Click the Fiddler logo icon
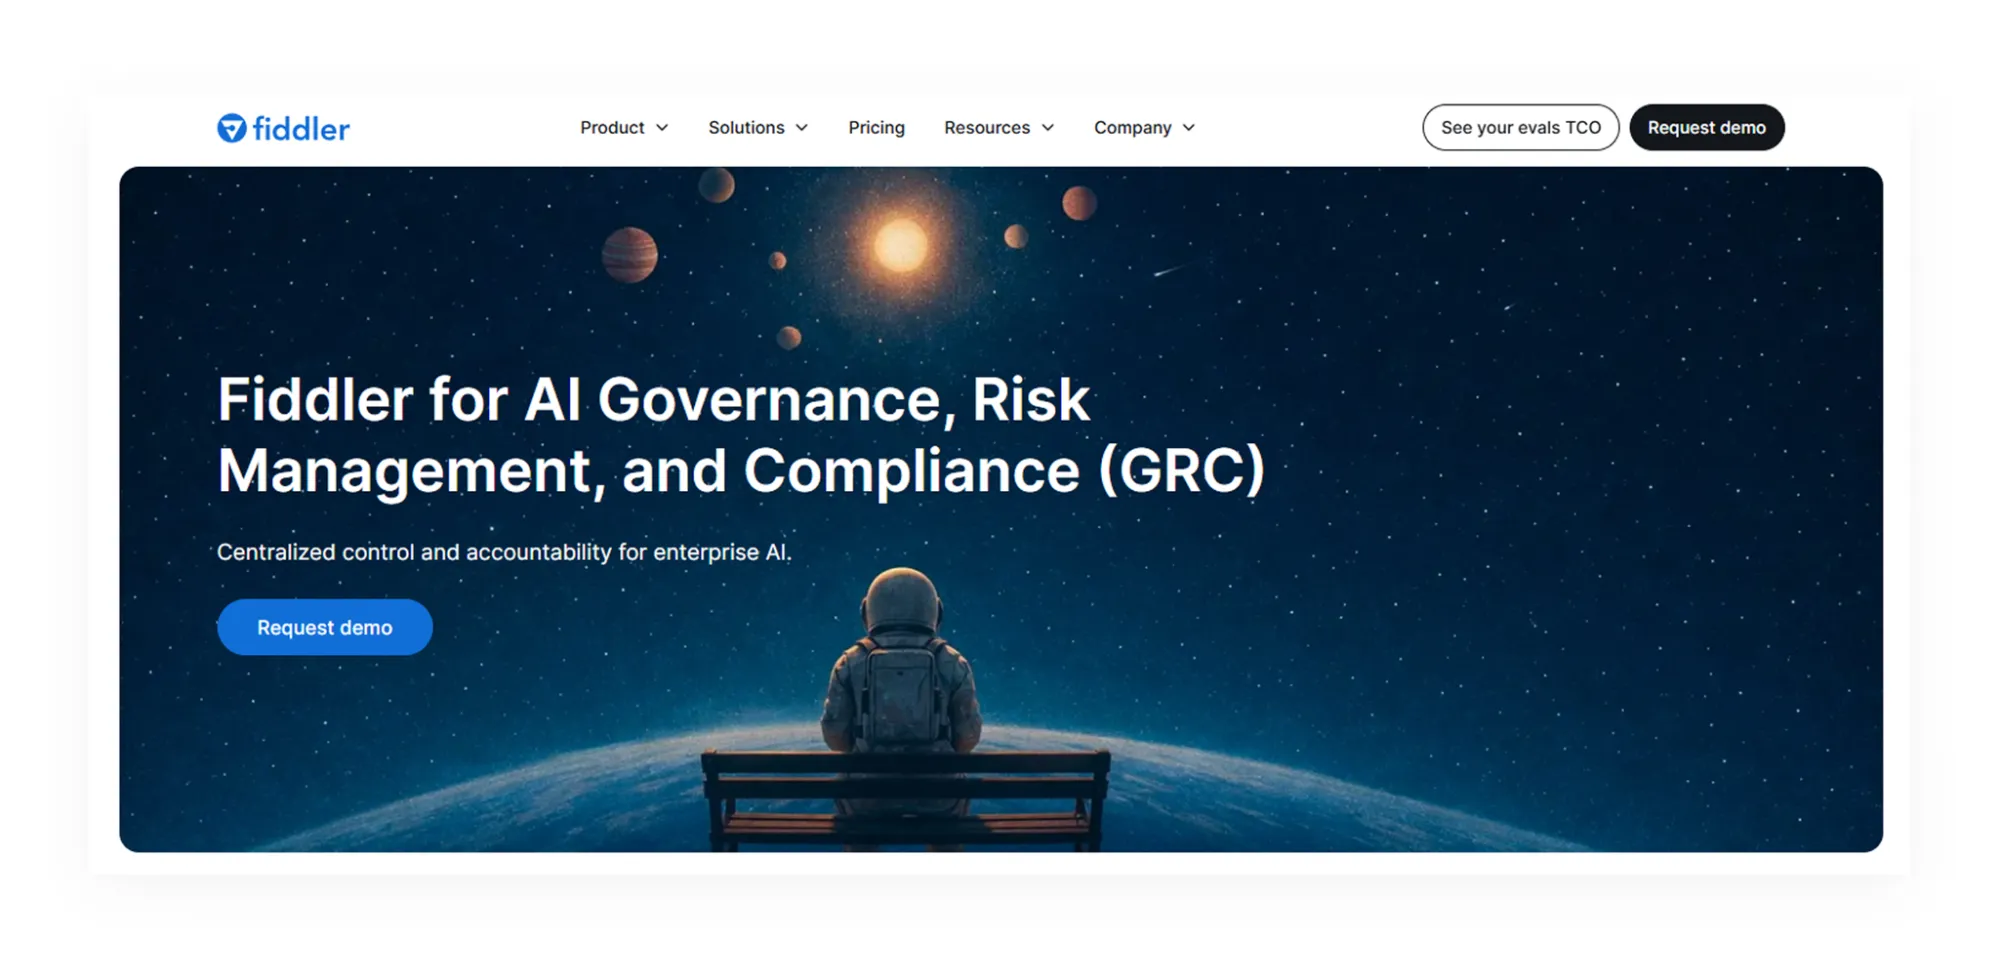This screenshot has height=970, width=1999. (x=232, y=128)
